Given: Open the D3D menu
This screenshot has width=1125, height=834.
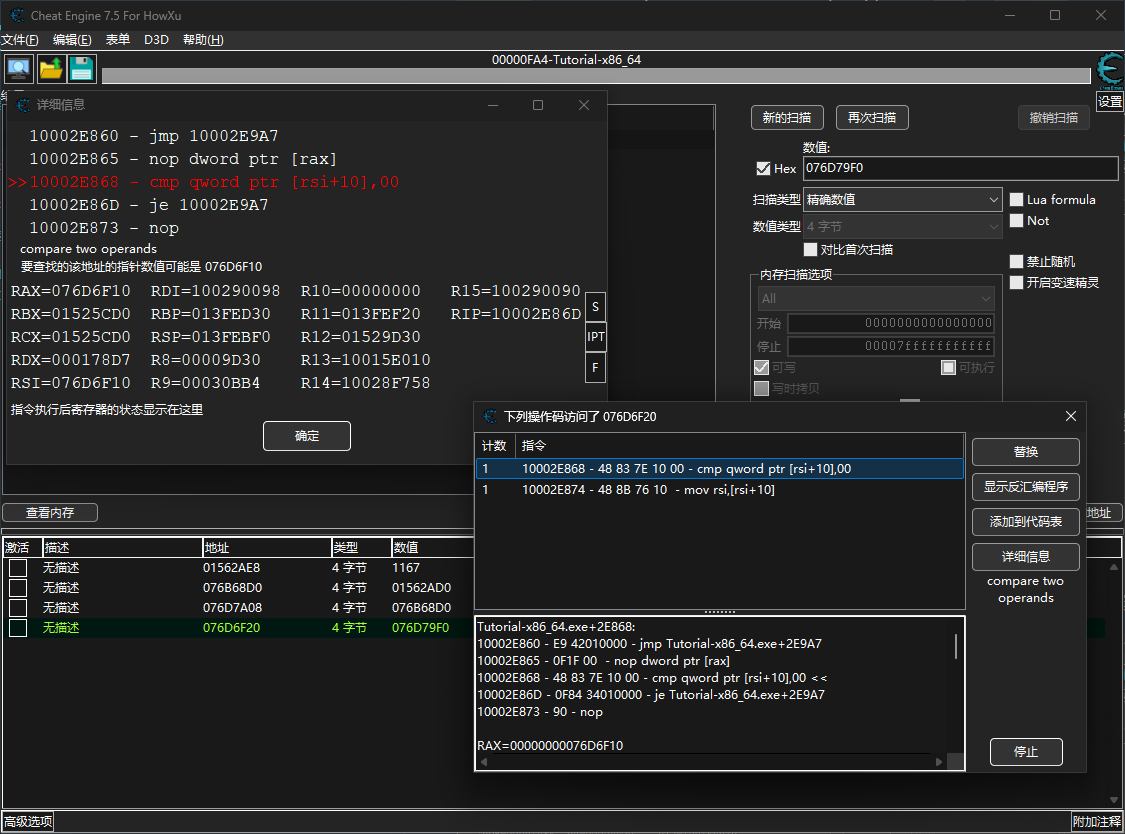Looking at the screenshot, I should tap(156, 40).
